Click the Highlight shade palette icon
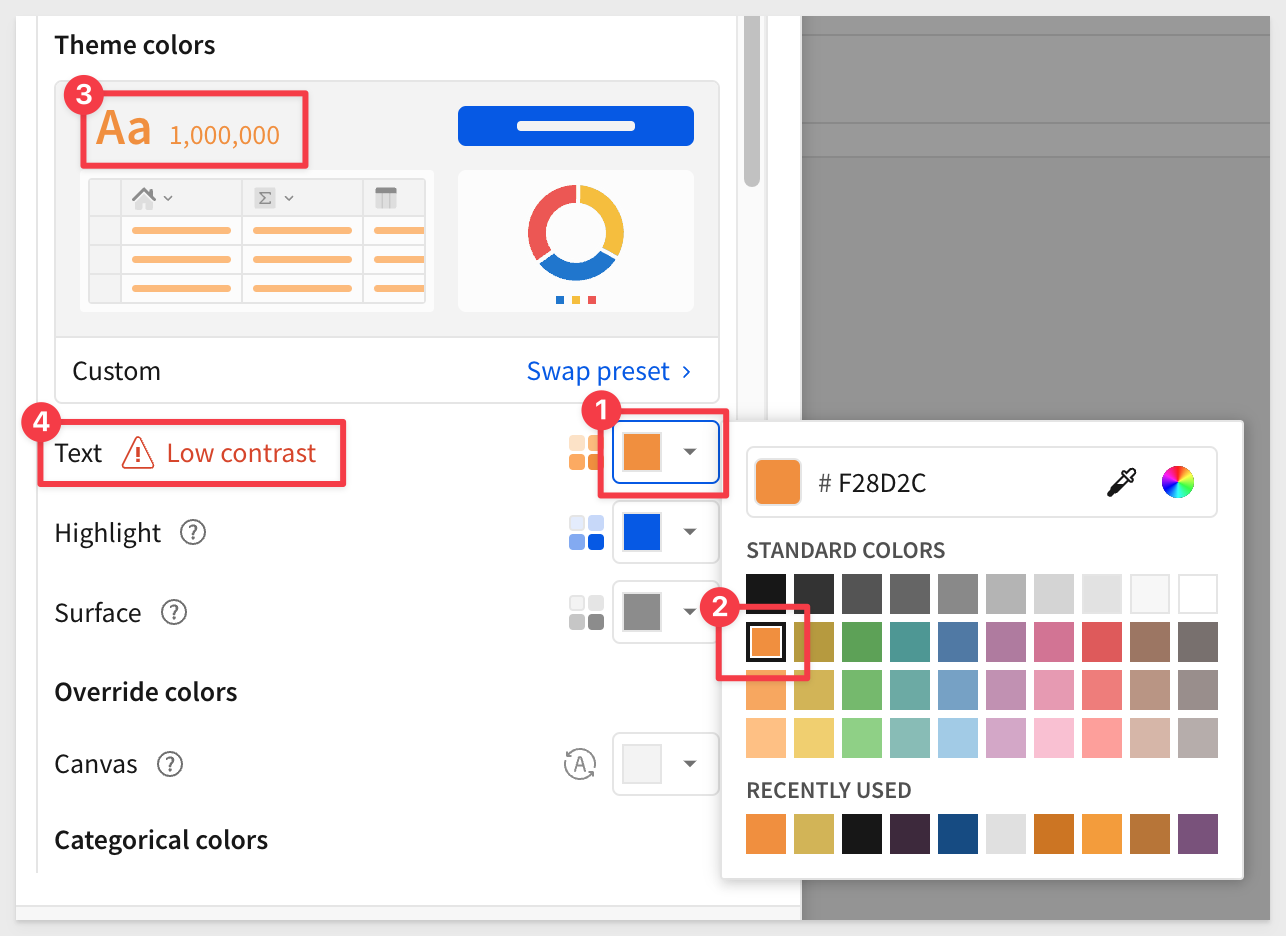Screen dimensions: 1286x936 tap(586, 533)
